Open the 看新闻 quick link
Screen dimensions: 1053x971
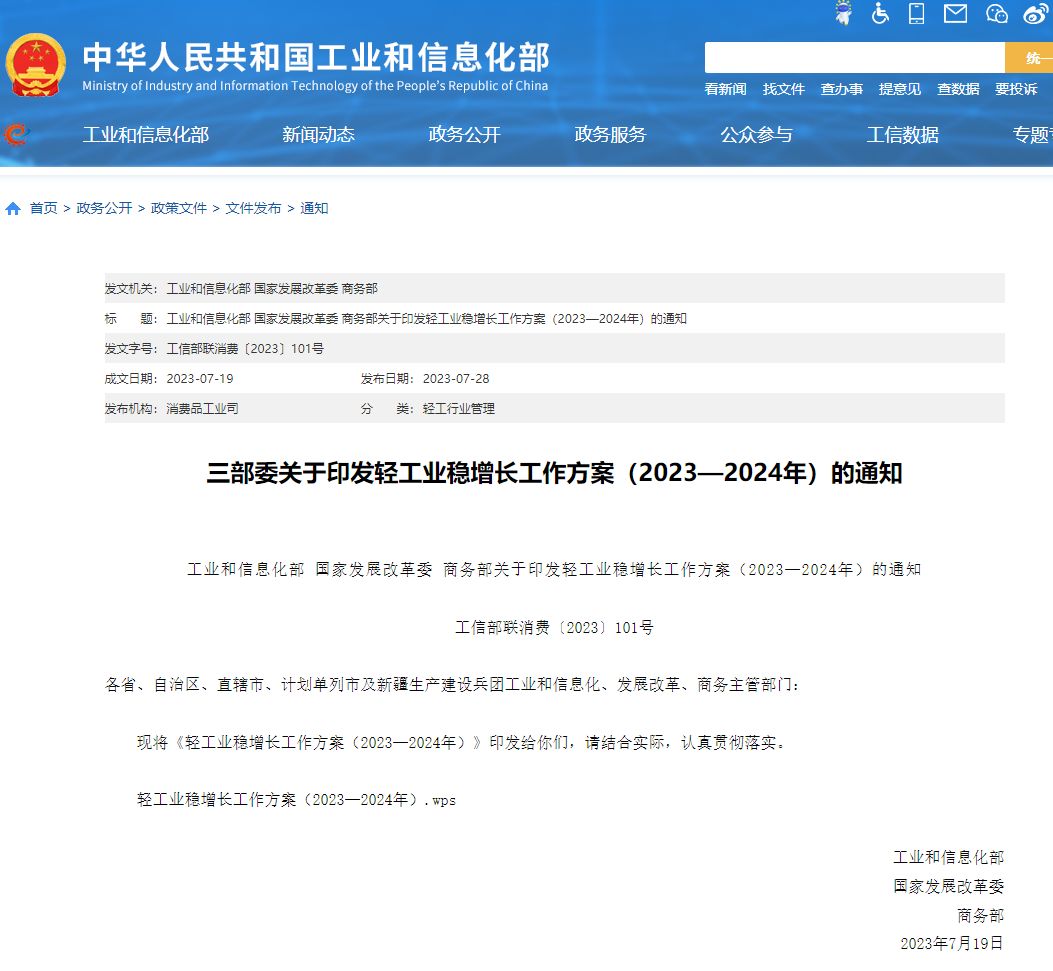click(725, 89)
